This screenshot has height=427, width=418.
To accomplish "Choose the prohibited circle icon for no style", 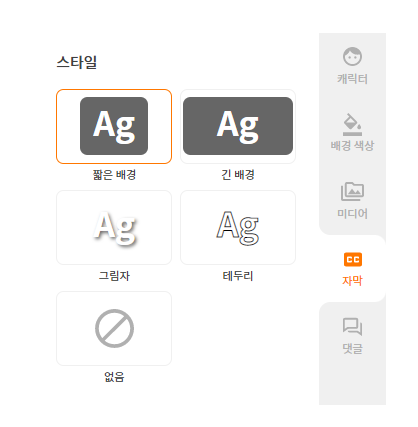I will [114, 328].
